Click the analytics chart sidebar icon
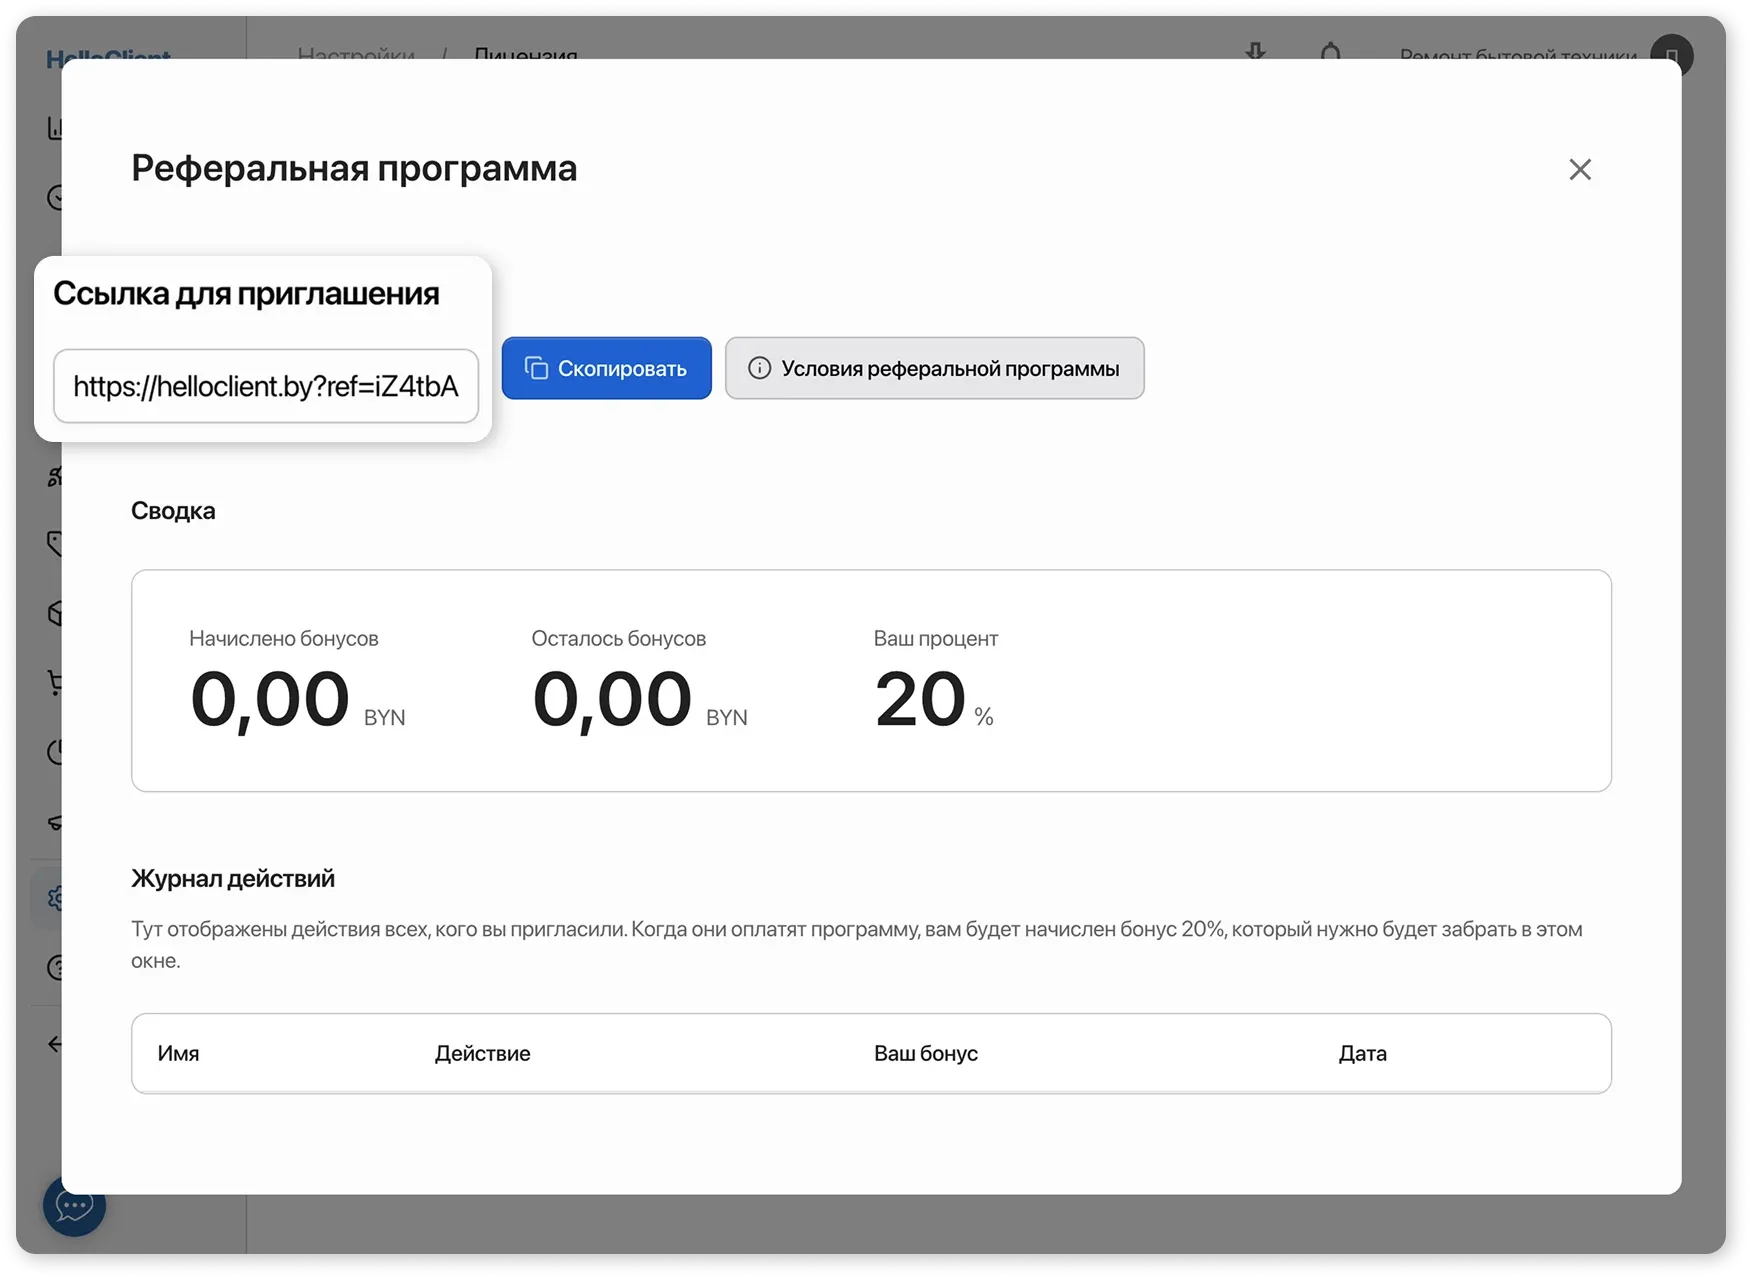 [54, 128]
